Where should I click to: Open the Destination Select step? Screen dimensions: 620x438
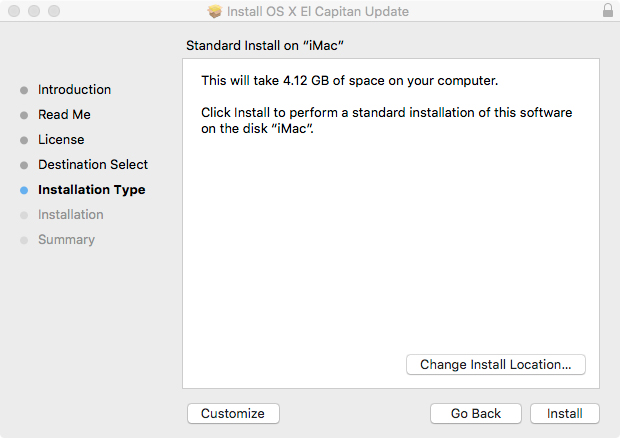93,165
